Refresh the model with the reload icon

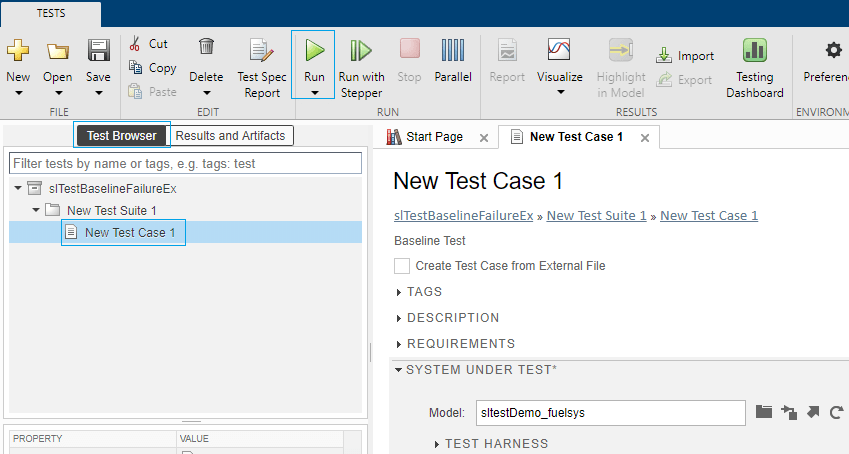click(835, 412)
